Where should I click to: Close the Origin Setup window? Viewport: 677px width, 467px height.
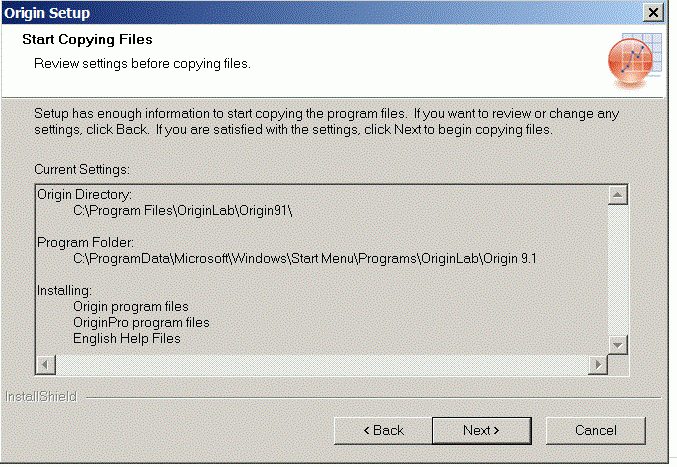click(x=653, y=13)
